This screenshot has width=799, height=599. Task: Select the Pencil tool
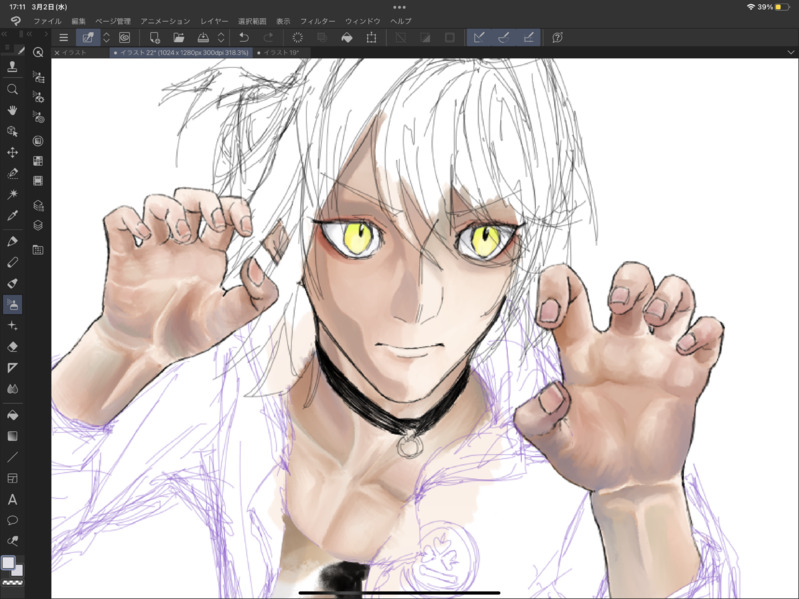click(12, 262)
